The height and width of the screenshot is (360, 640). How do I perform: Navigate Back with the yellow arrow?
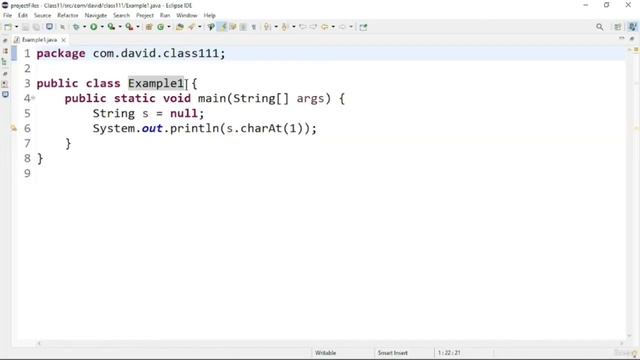pos(324,27)
